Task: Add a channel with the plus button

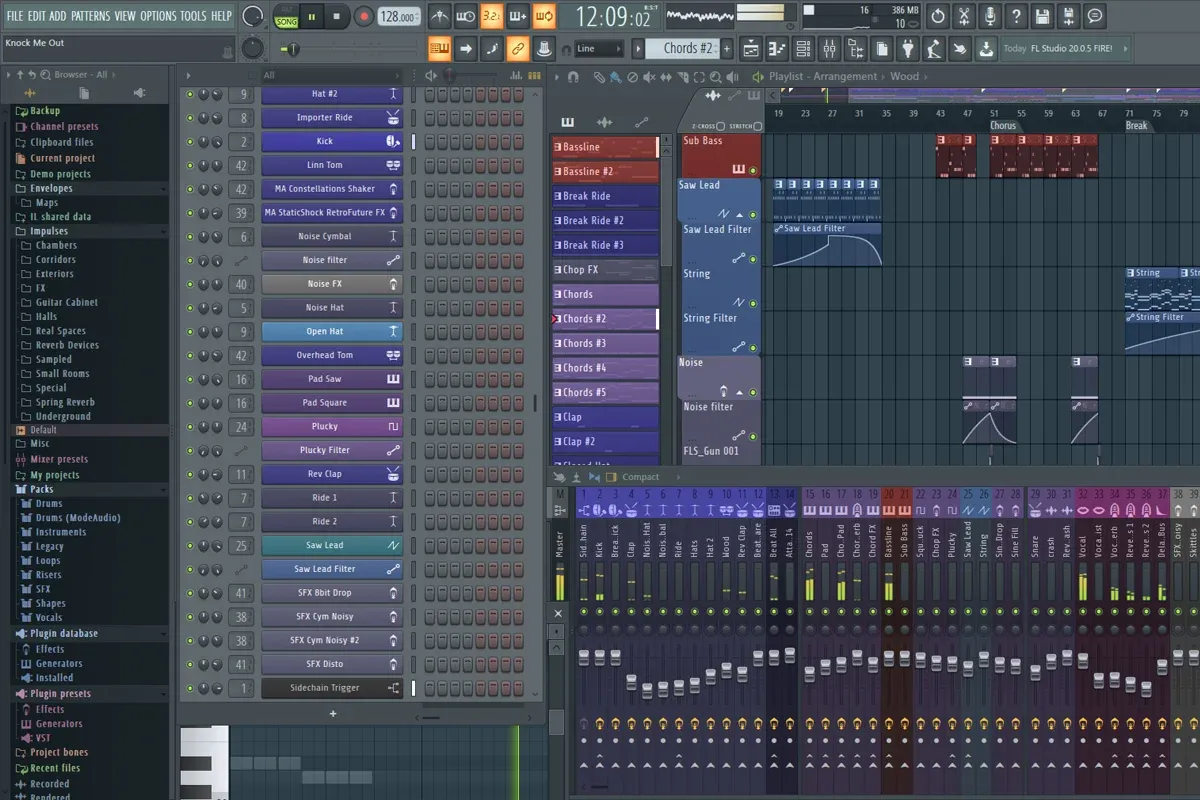Action: [333, 714]
